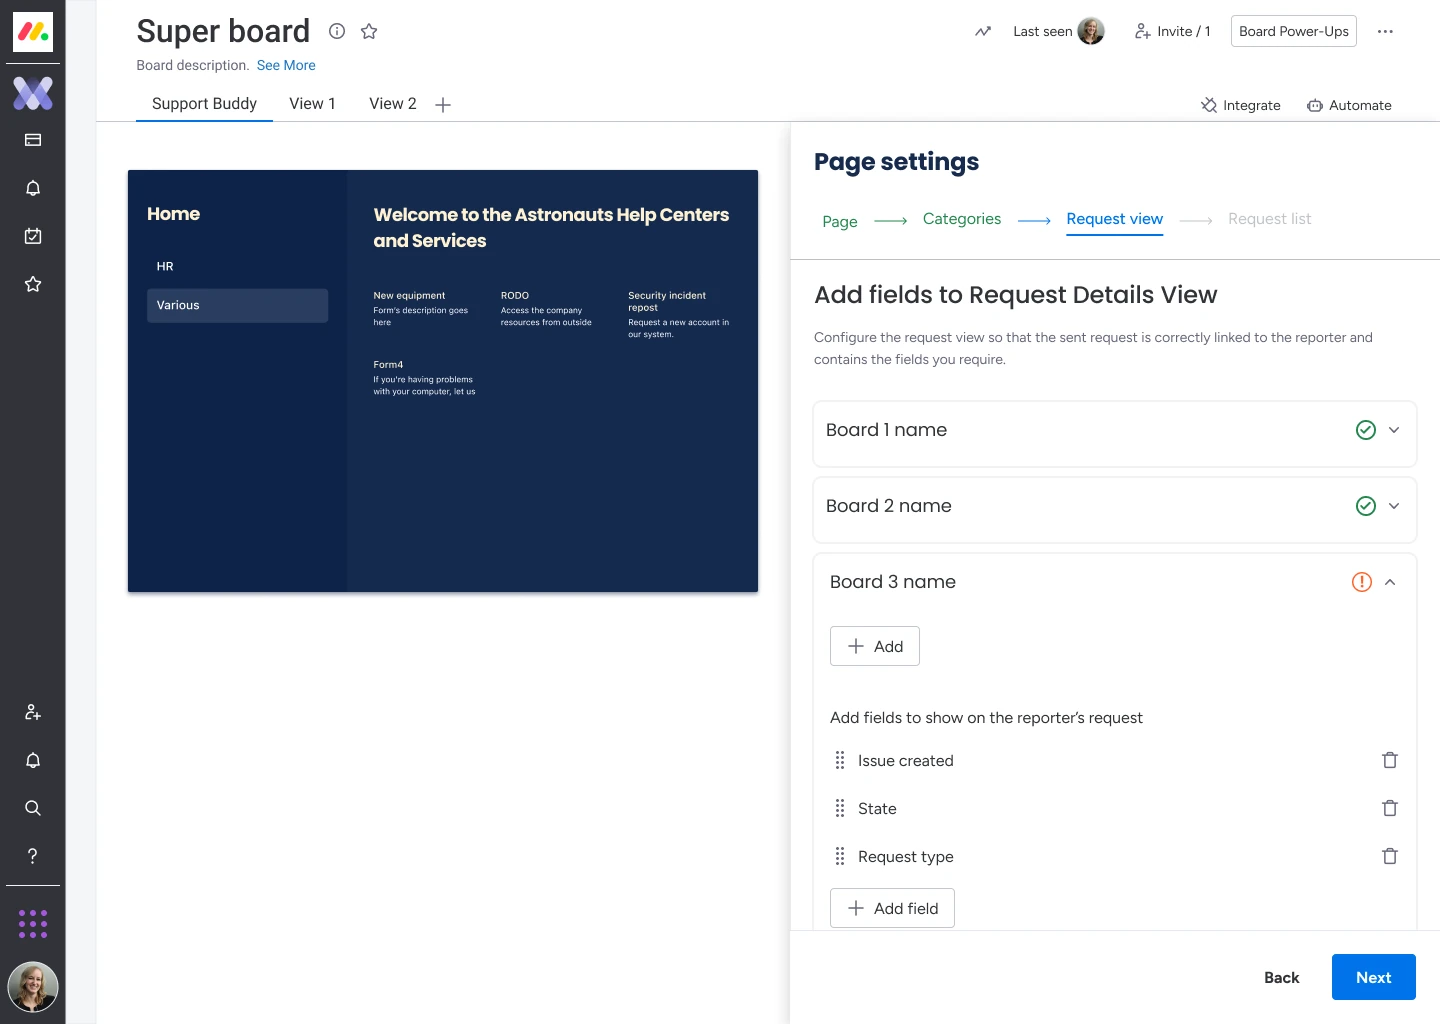
Task: Click the Next button
Action: [1373, 977]
